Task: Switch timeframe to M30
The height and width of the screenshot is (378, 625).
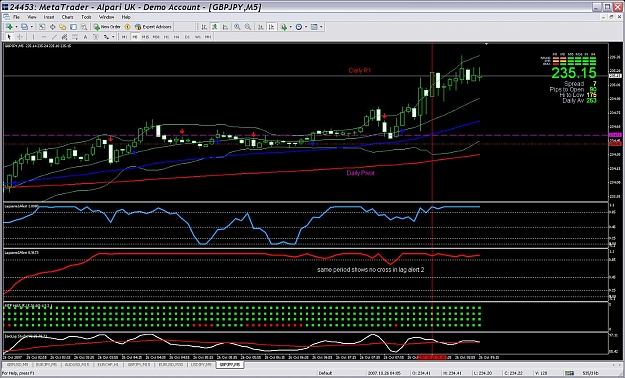Action: click(x=156, y=37)
